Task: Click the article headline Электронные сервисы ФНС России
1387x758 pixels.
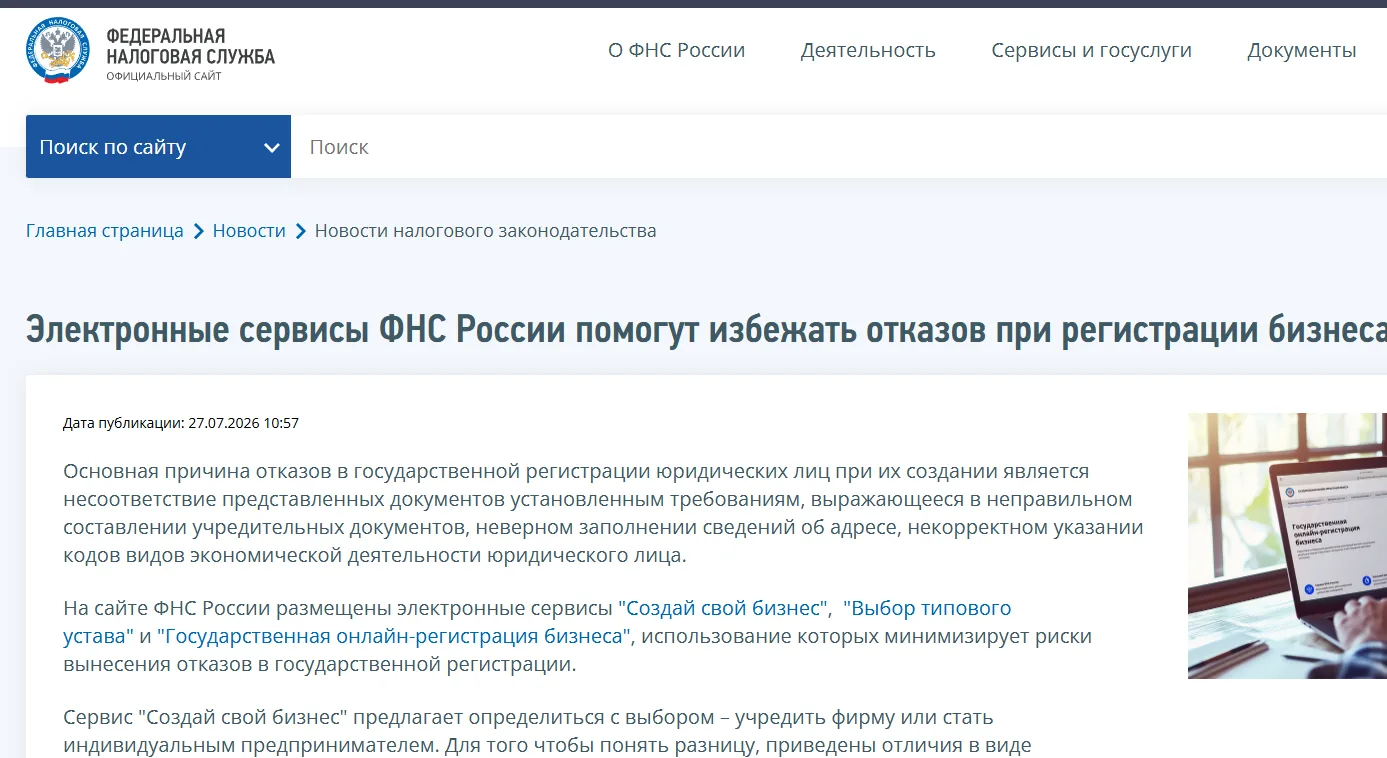Action: 706,330
